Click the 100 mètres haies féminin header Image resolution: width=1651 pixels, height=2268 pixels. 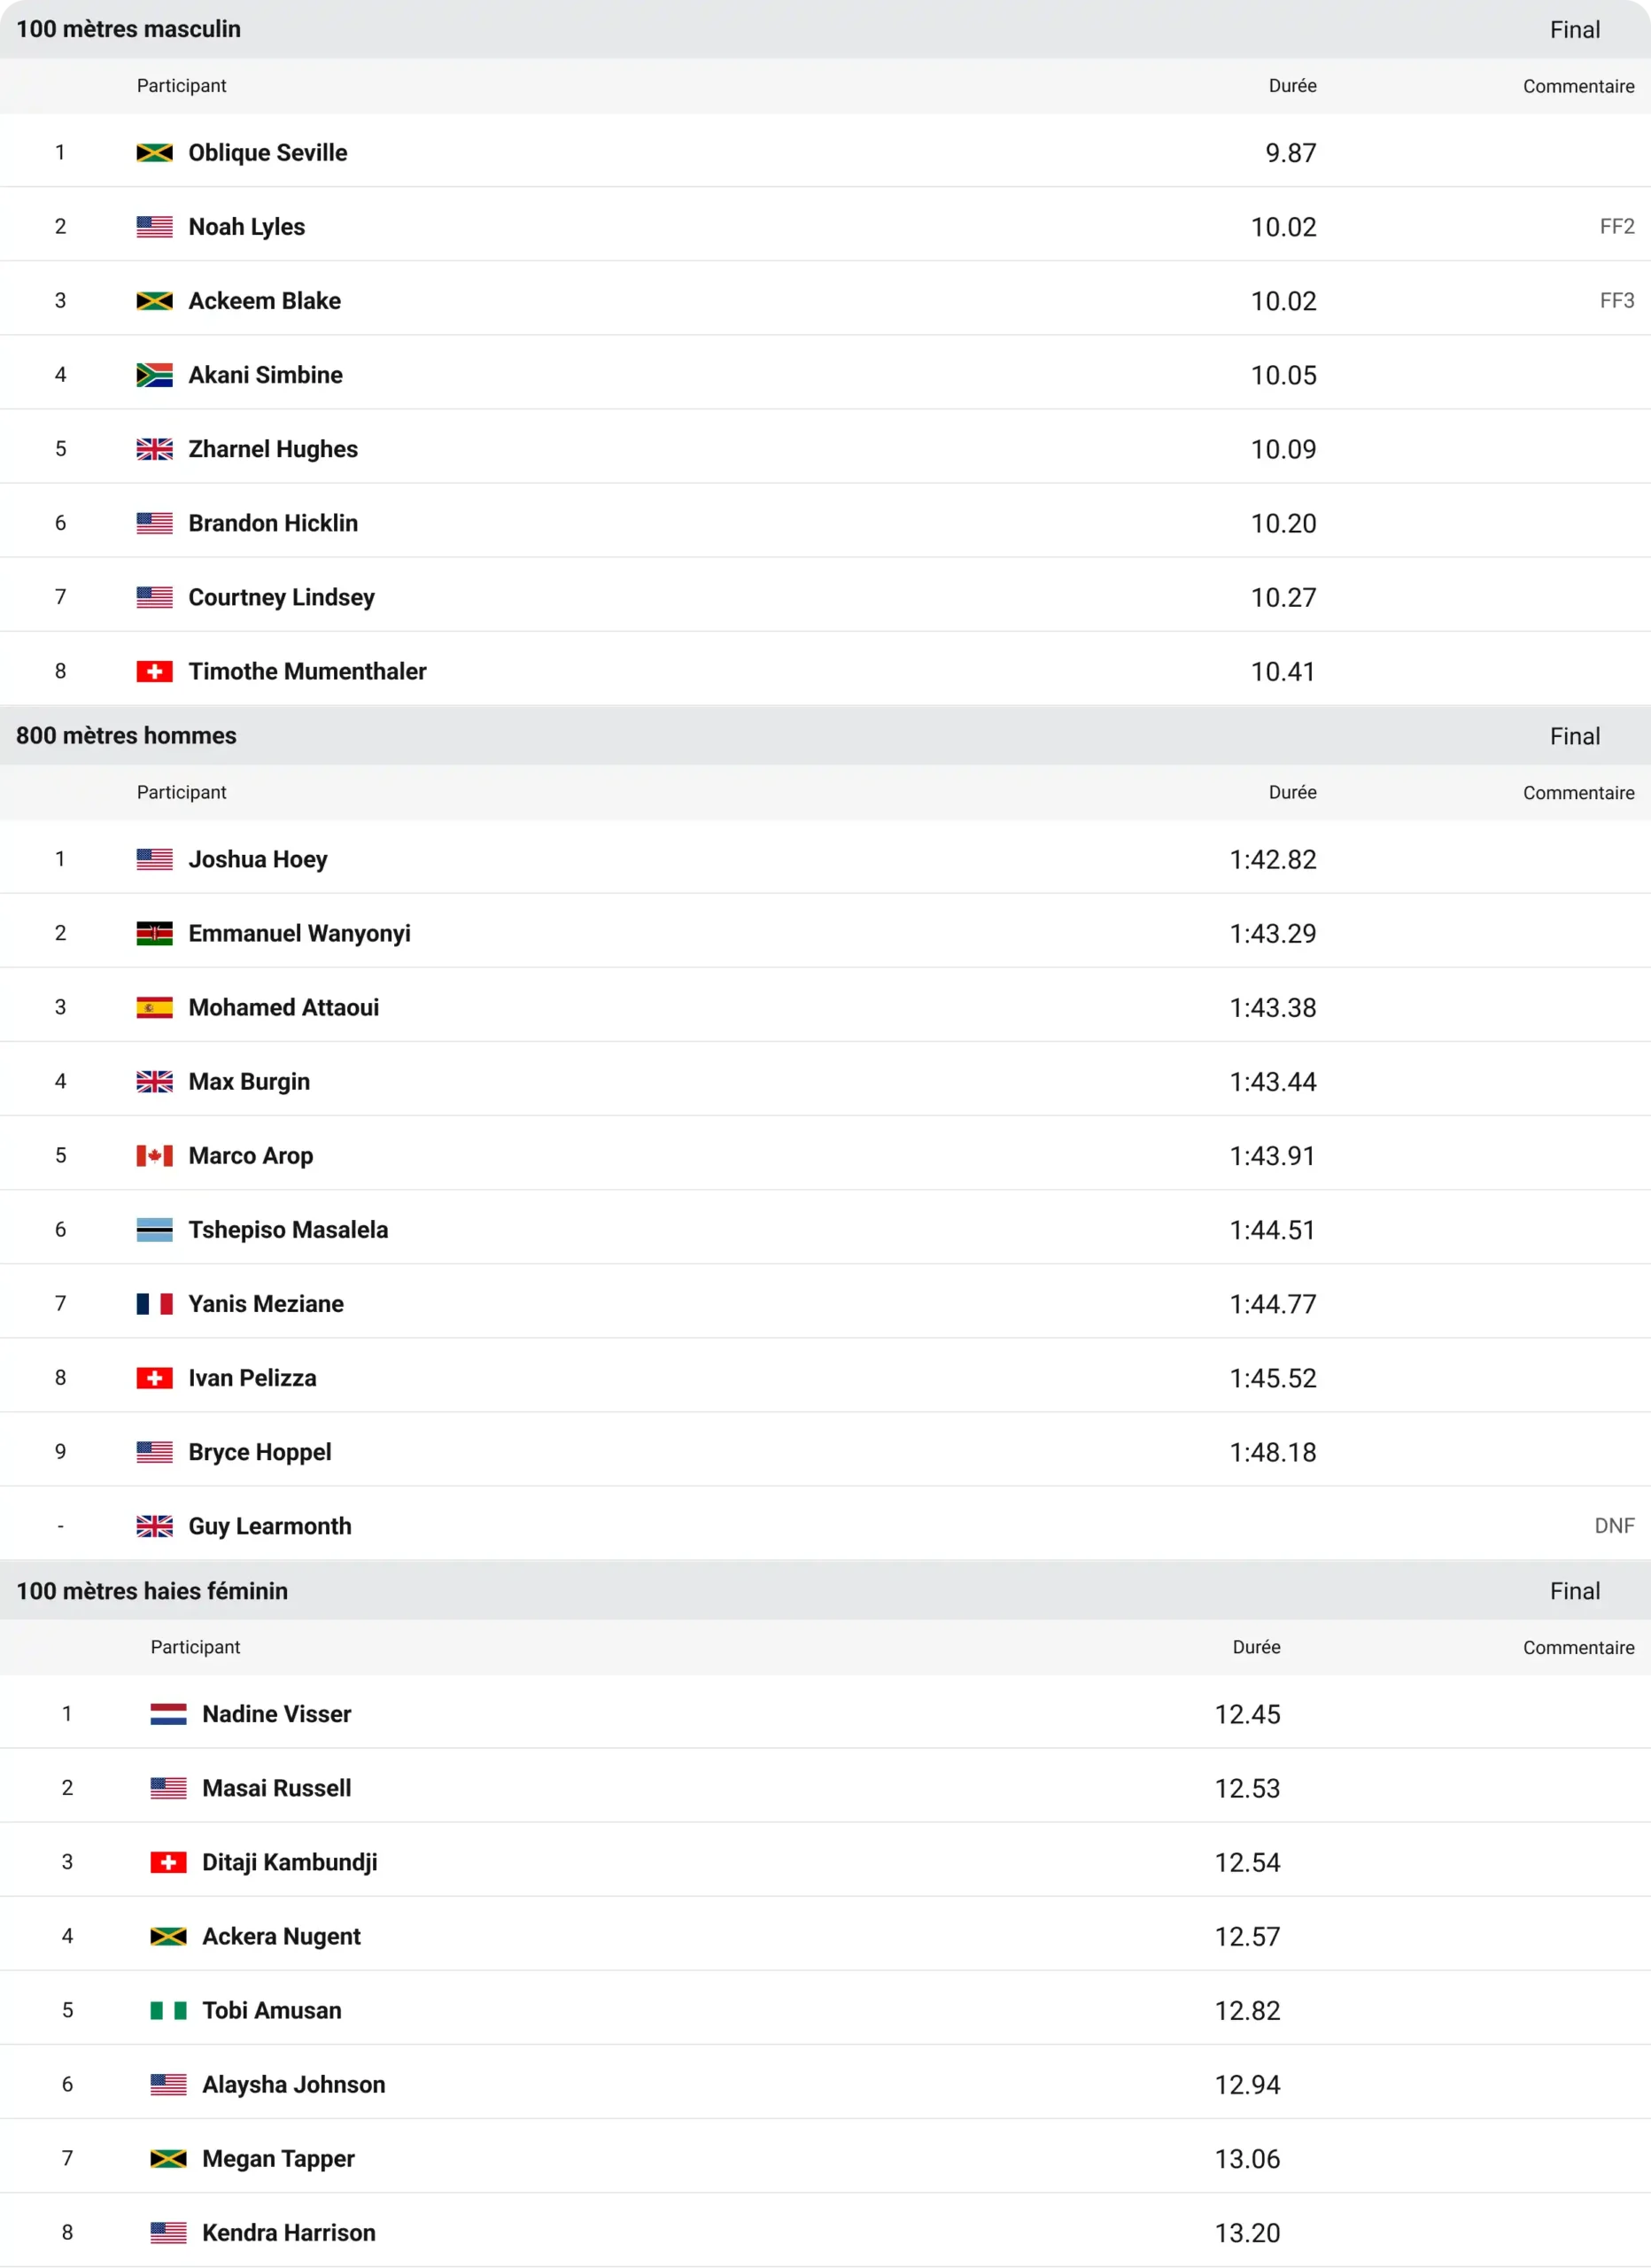(x=825, y=1591)
